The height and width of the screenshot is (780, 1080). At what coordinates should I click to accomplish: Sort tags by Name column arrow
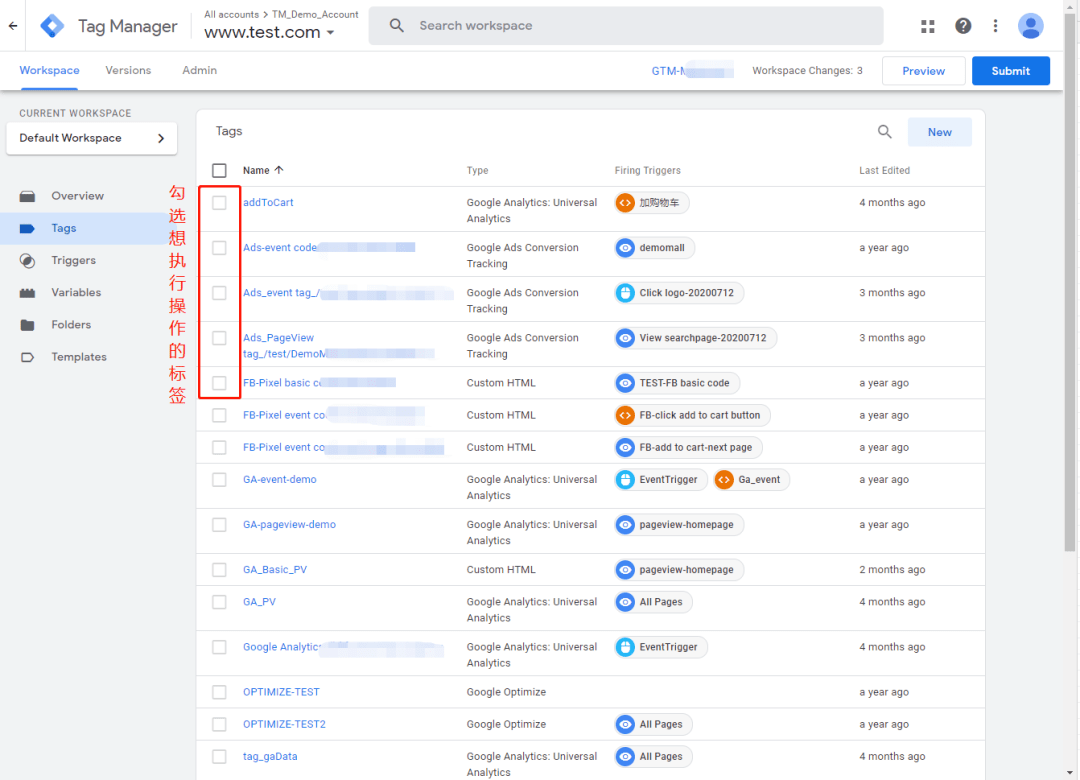pos(279,170)
